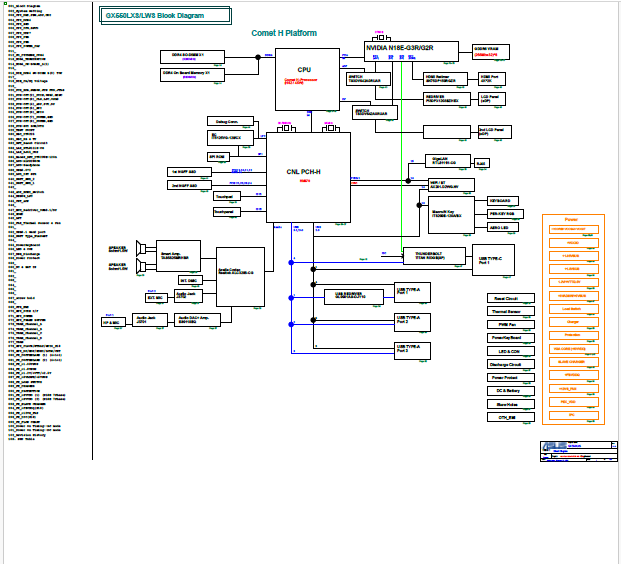Select the 1st M.2 SSD block
This screenshot has width=621, height=564.
(189, 172)
